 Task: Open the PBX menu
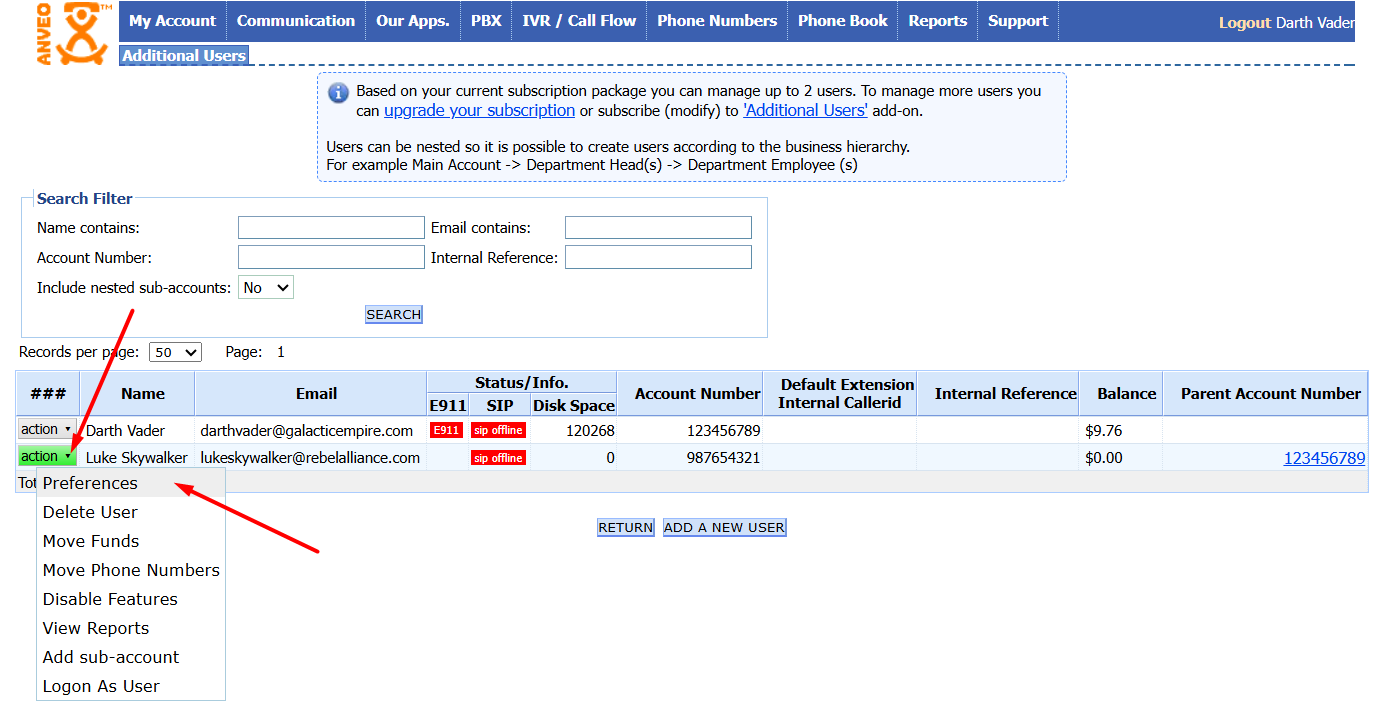(x=486, y=21)
